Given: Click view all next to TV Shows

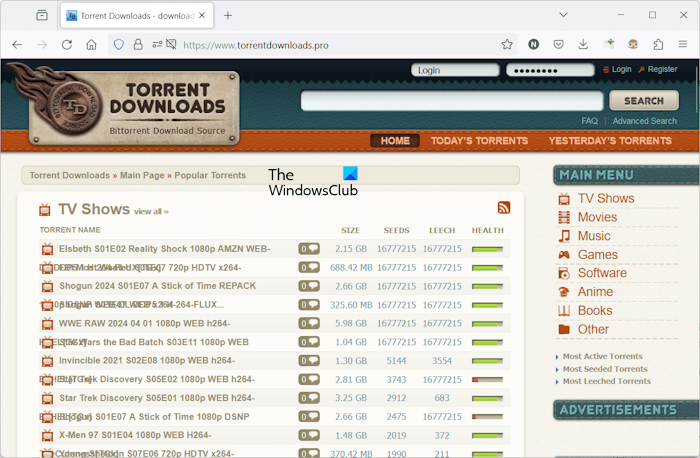Looking at the screenshot, I should coord(151,212).
